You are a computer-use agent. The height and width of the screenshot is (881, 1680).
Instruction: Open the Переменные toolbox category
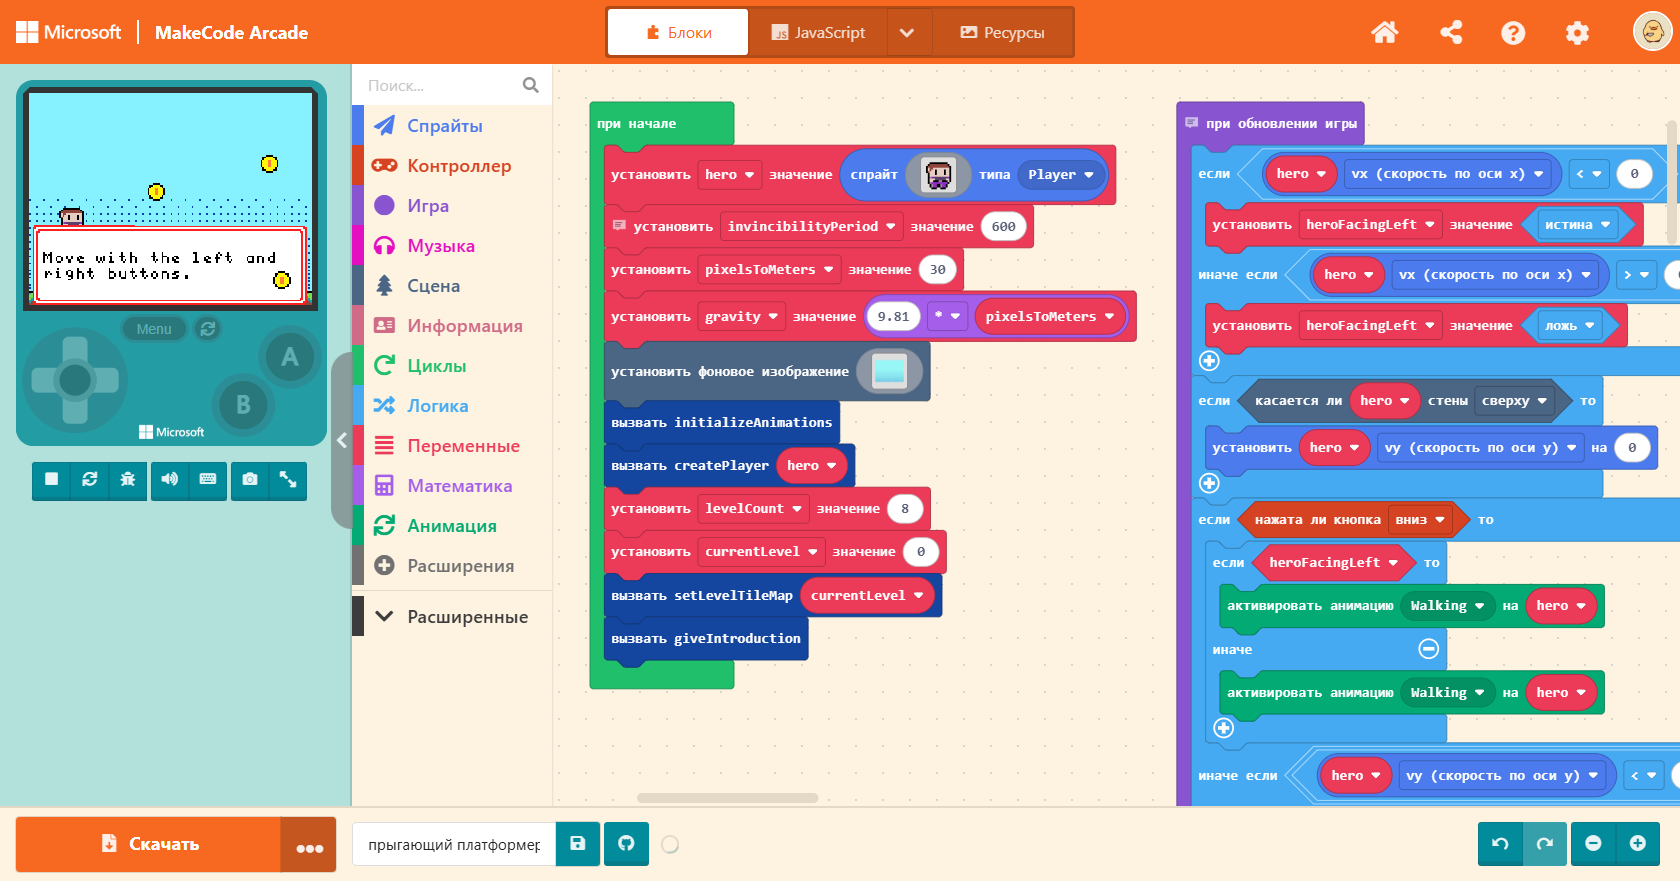[x=452, y=446]
